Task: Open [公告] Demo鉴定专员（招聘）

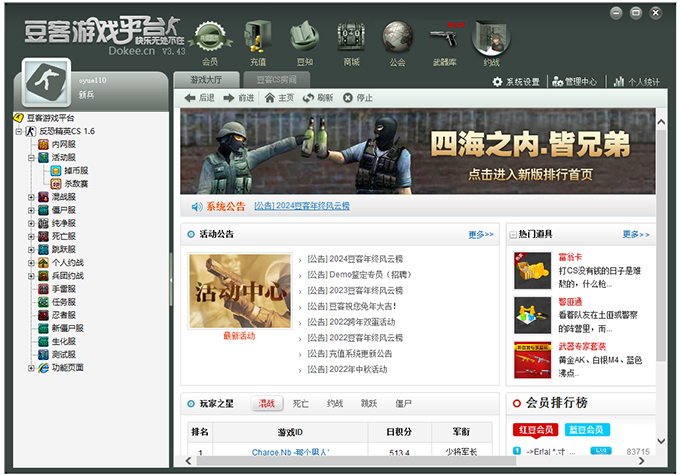Action: pos(360,275)
